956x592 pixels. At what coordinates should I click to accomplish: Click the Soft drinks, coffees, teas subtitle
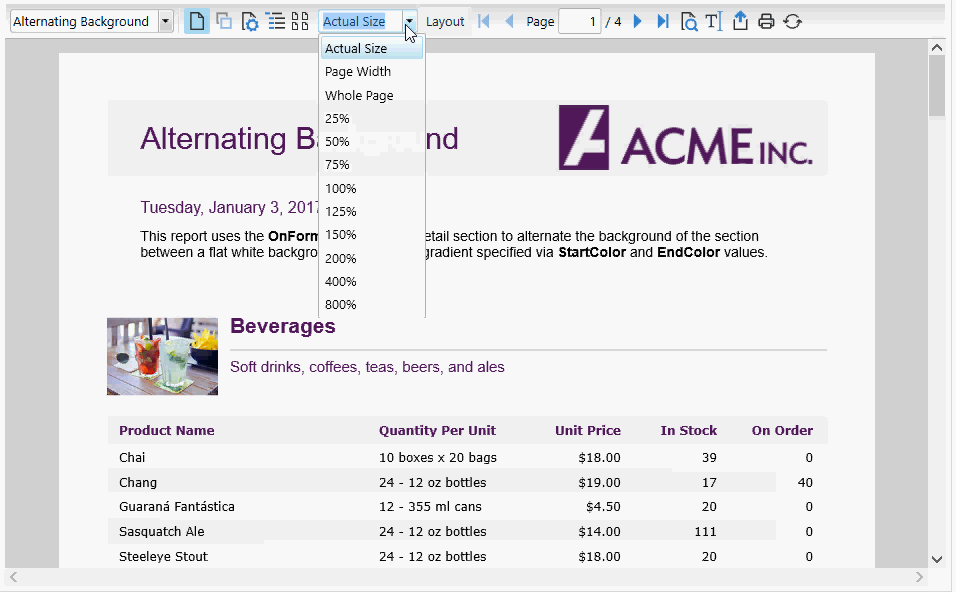click(367, 367)
